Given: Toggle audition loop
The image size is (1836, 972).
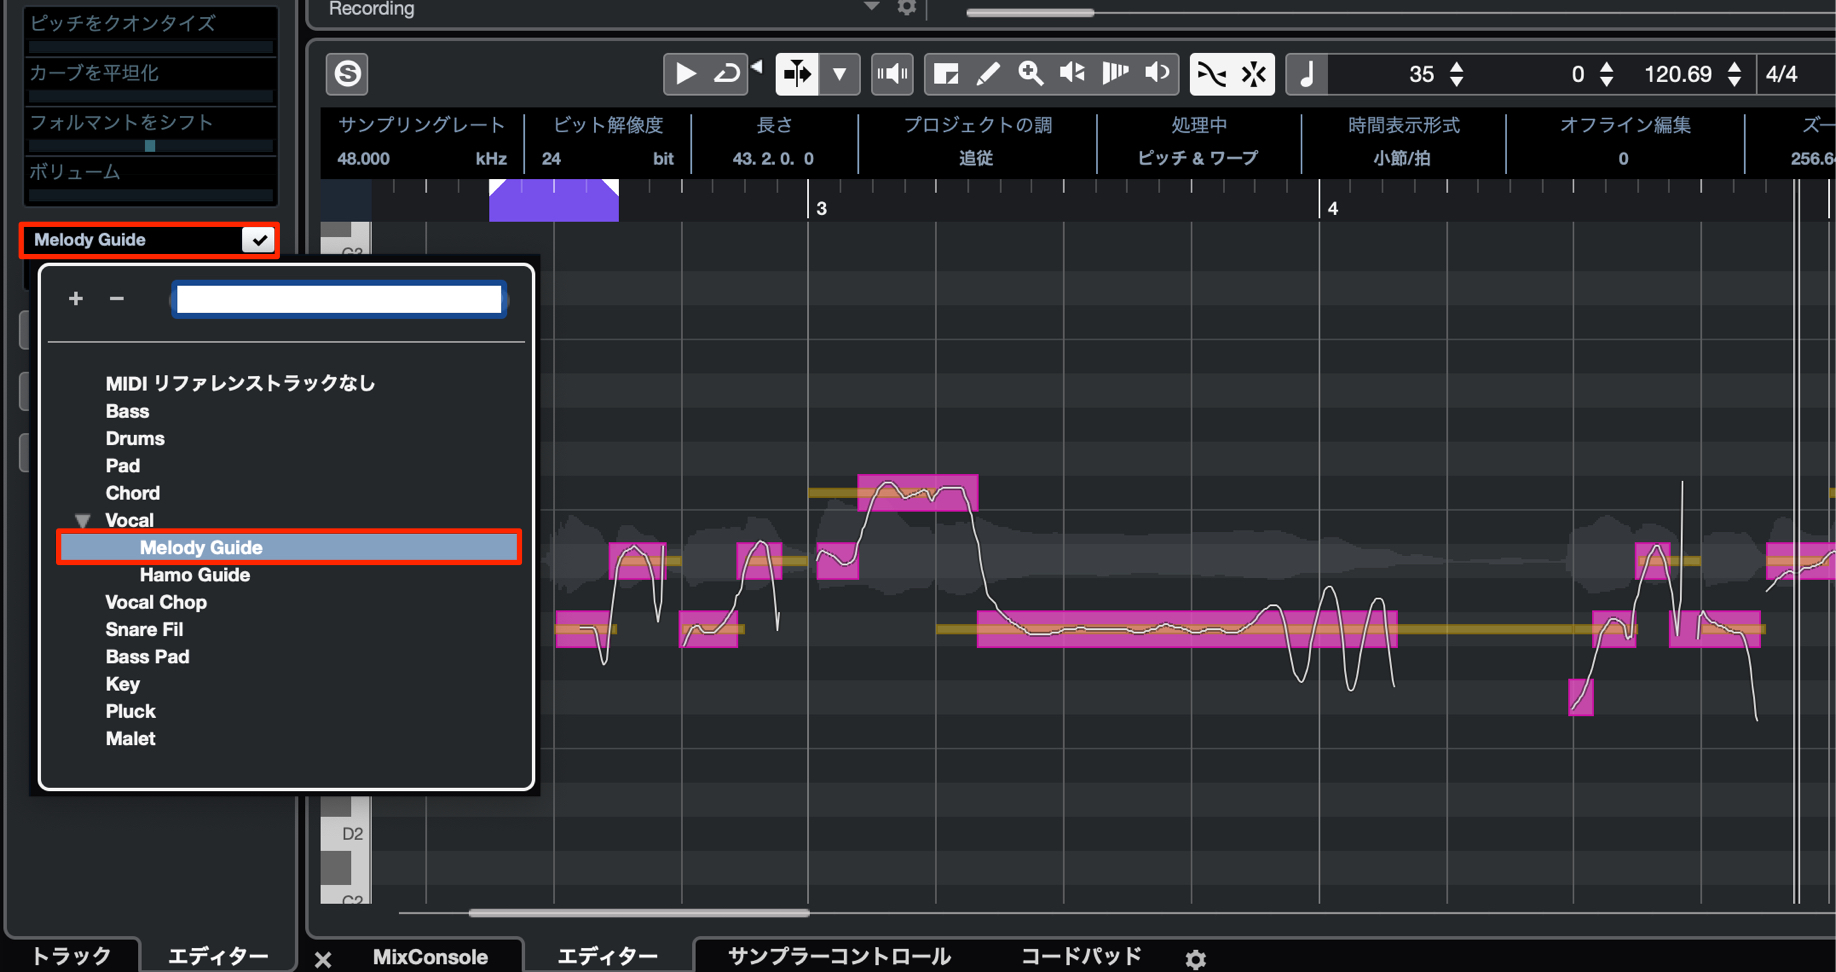Looking at the screenshot, I should point(727,73).
